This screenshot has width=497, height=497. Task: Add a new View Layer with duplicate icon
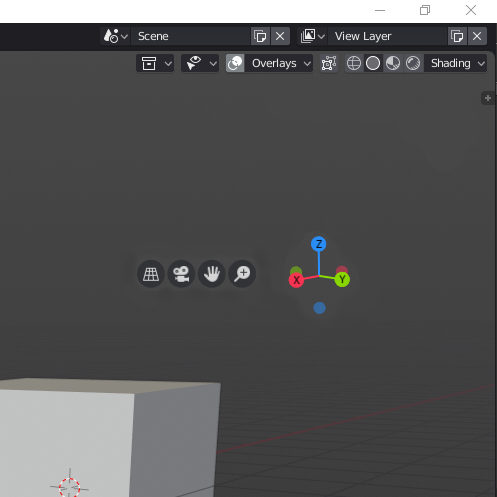(457, 36)
